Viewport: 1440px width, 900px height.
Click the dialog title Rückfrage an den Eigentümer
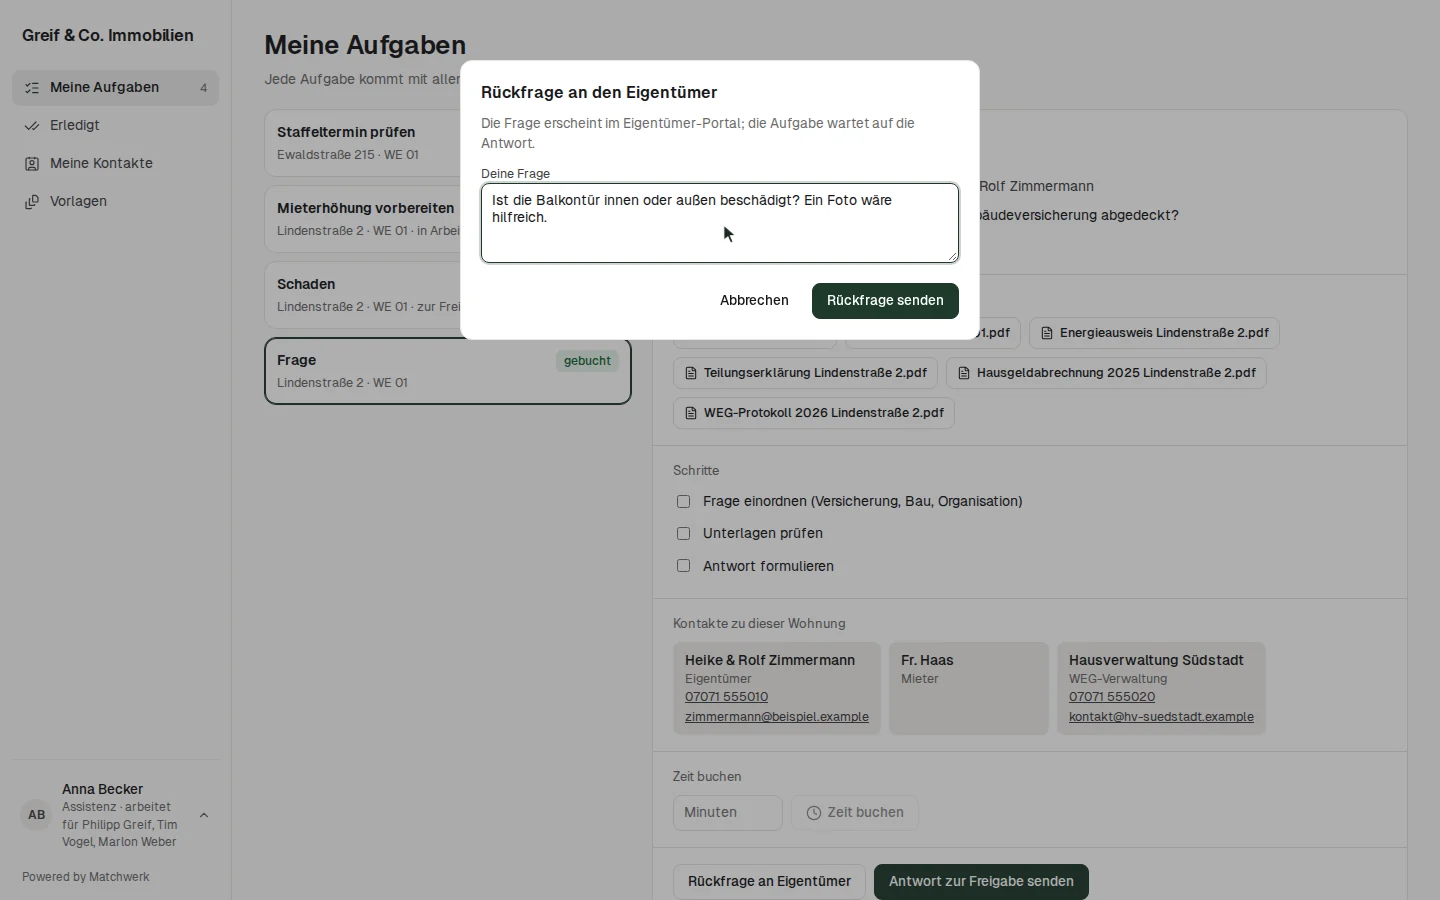(599, 93)
